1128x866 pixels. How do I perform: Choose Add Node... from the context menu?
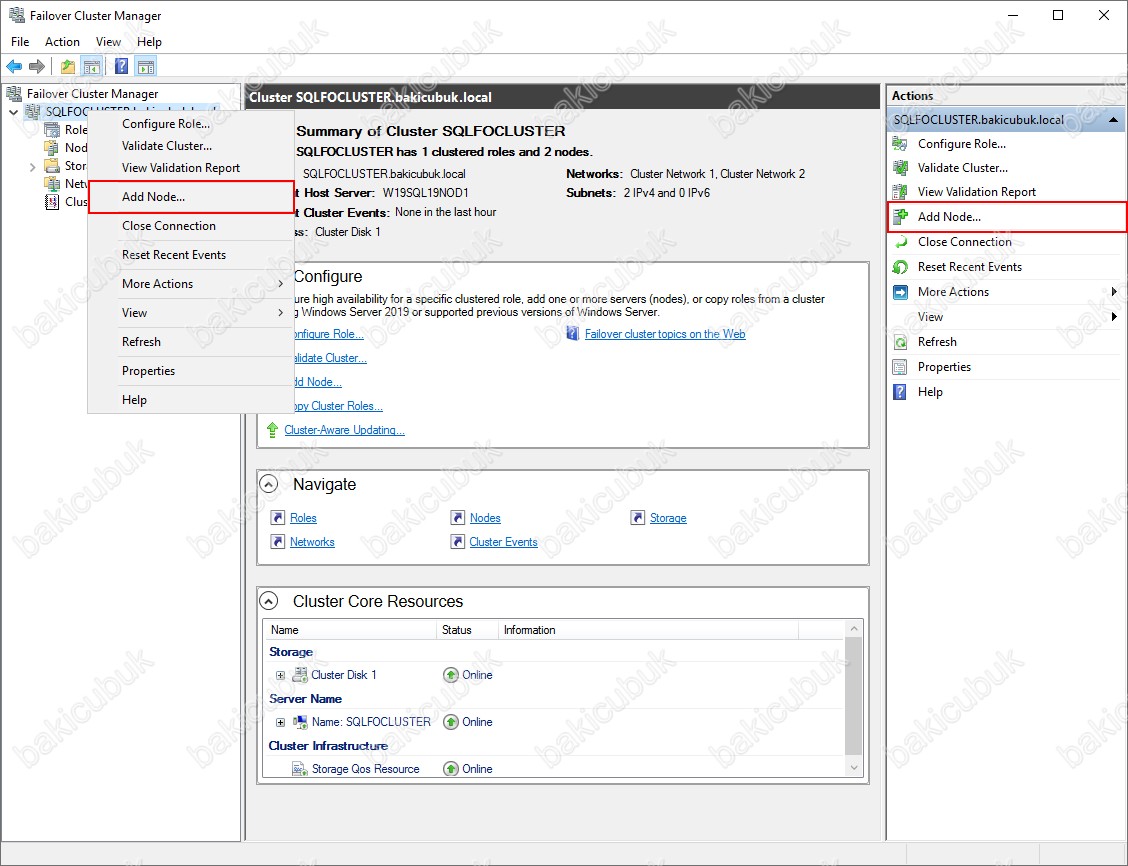pos(191,197)
